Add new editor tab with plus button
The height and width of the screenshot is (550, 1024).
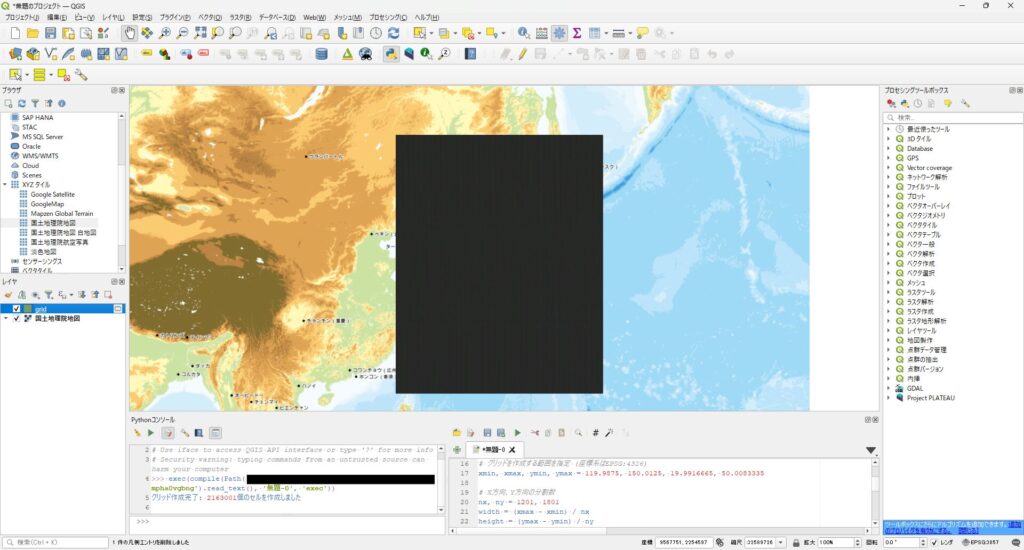point(457,450)
